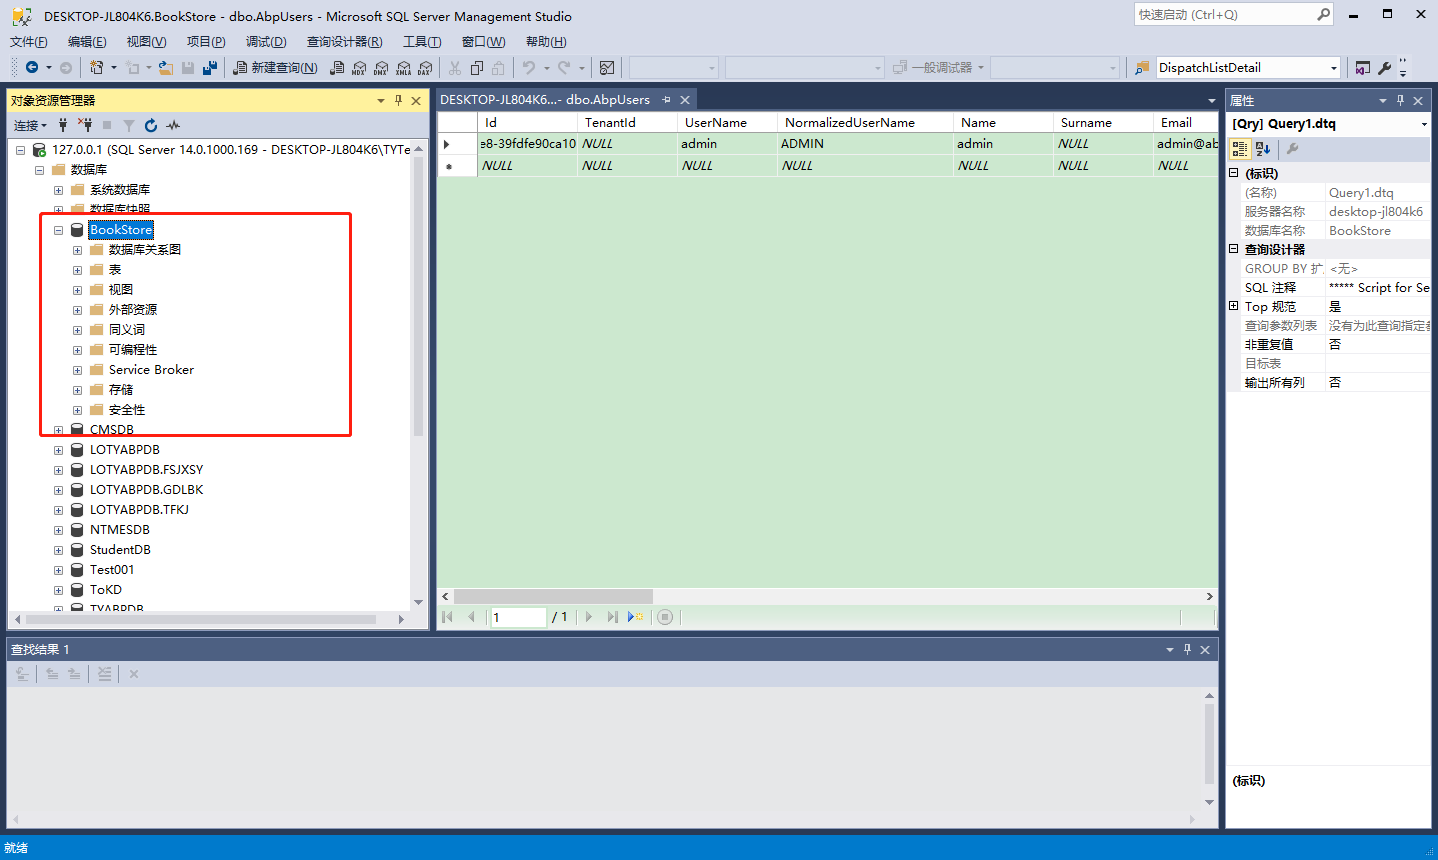Viewport: 1438px width, 860px height.
Task: Select the BookStore database node
Action: (121, 230)
